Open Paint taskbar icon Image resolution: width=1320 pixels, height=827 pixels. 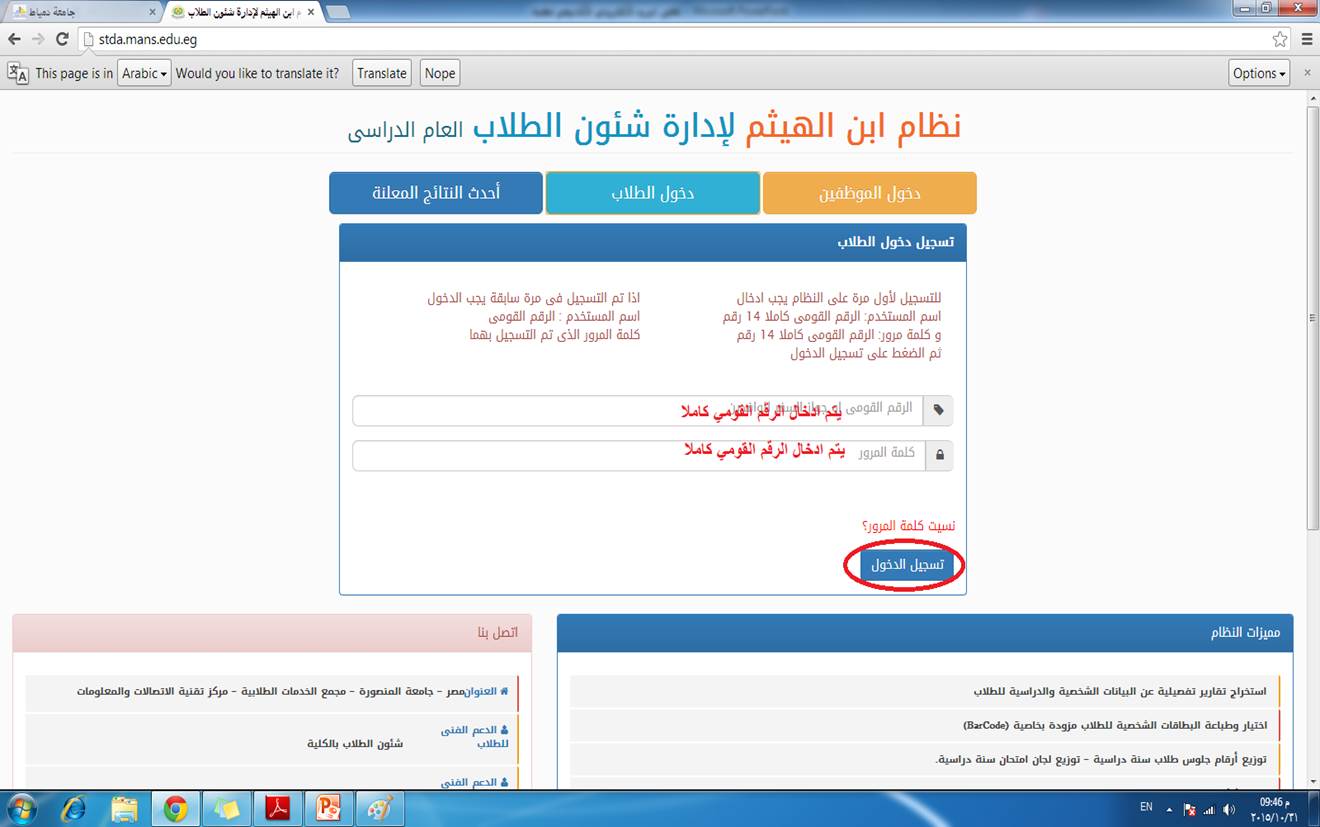380,808
